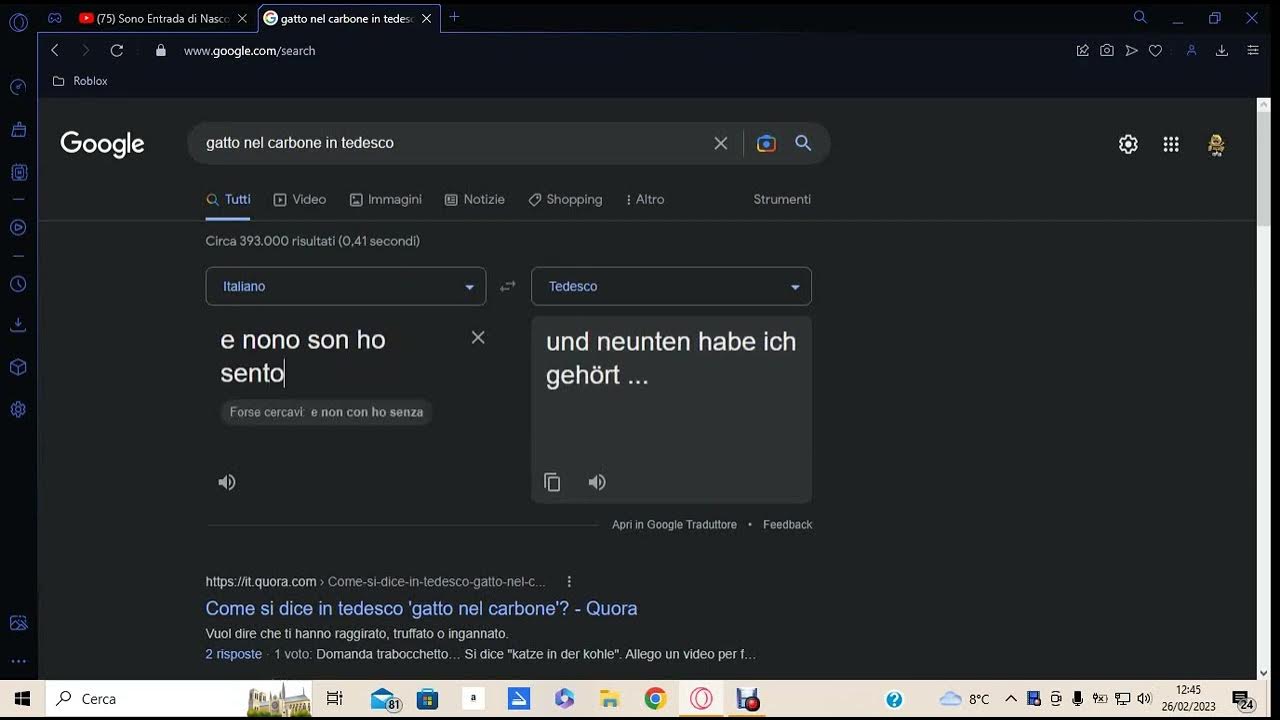Open Easy Setup sliders icon
1280x720 pixels.
pos(1253,50)
